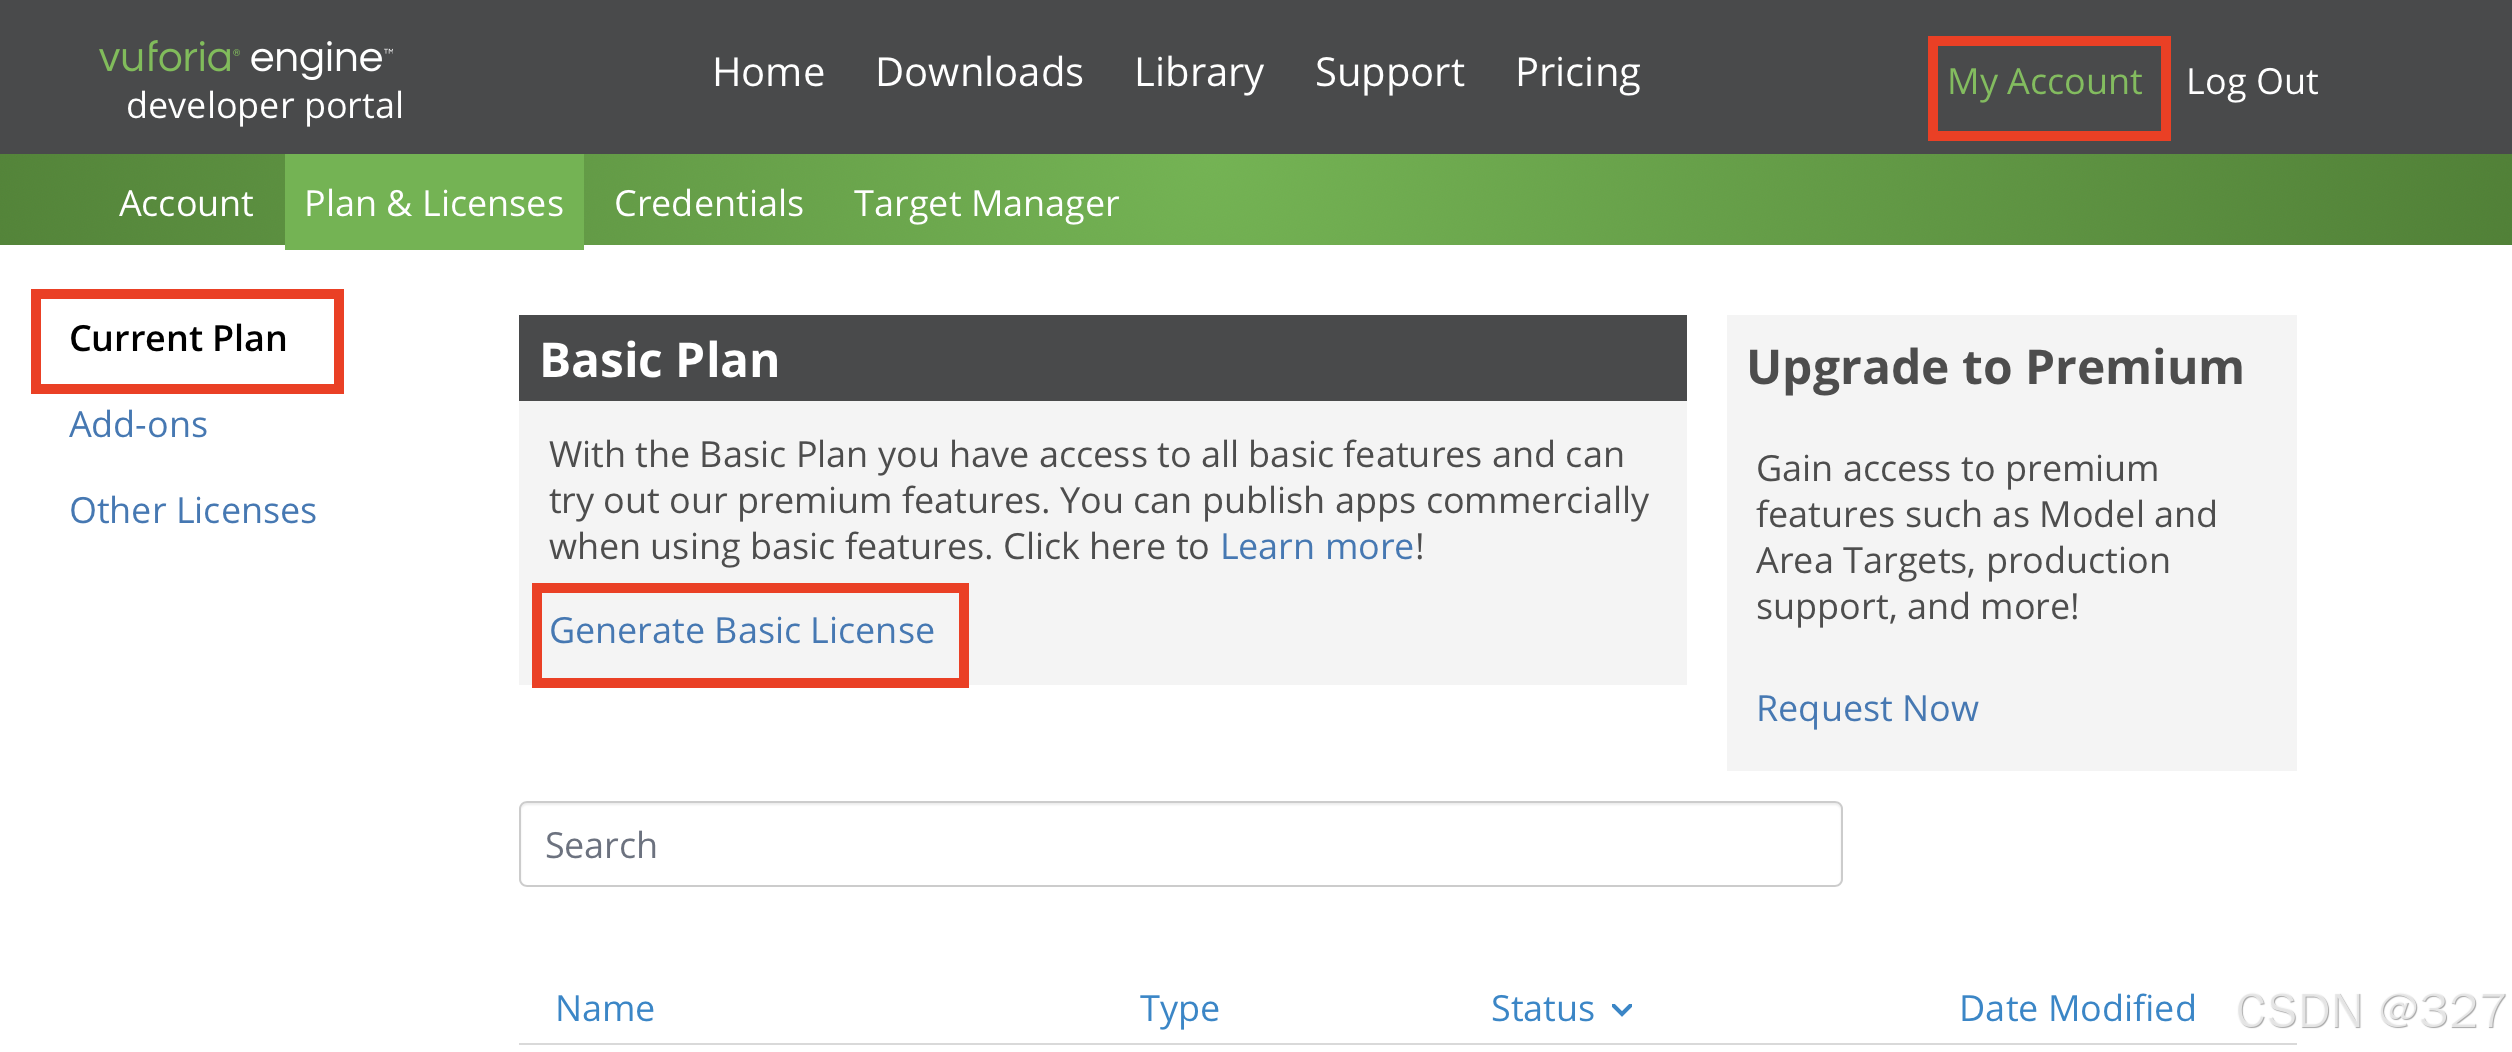Open the Library menu item
2512x1052 pixels.
[1199, 73]
